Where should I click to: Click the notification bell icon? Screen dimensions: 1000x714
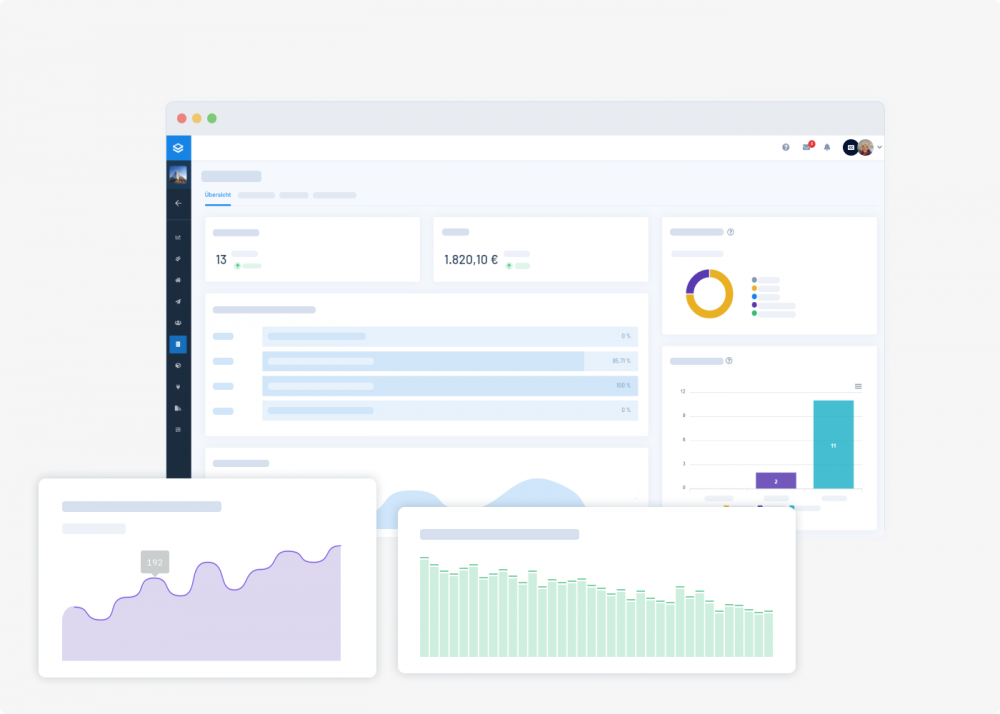pyautogui.click(x=827, y=147)
